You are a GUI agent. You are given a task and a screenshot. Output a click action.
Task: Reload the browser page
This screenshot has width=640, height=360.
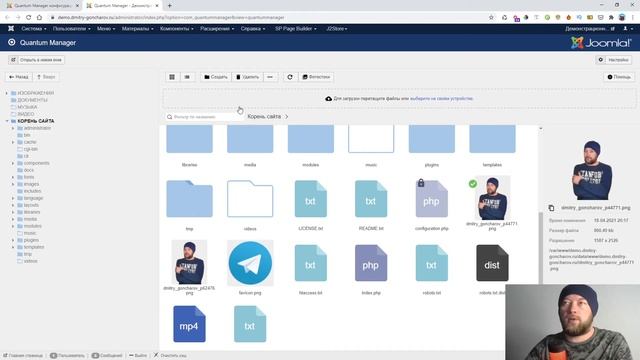pyautogui.click(x=28, y=18)
